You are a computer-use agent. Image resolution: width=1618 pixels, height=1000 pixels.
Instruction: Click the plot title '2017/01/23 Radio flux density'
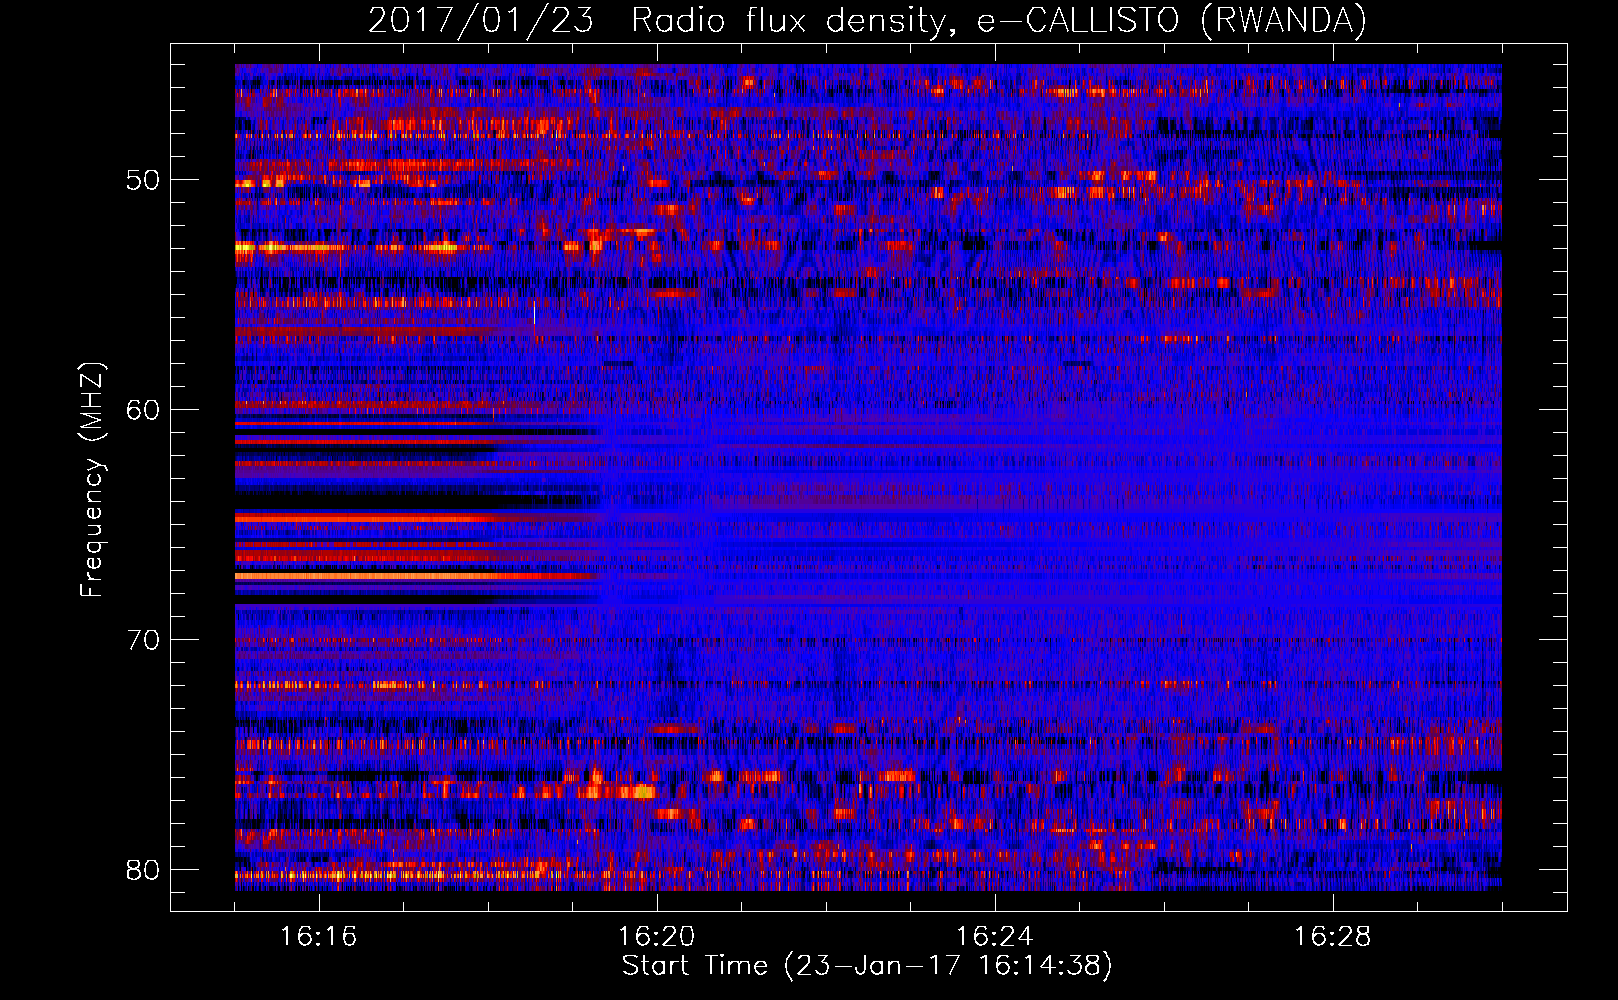[867, 20]
